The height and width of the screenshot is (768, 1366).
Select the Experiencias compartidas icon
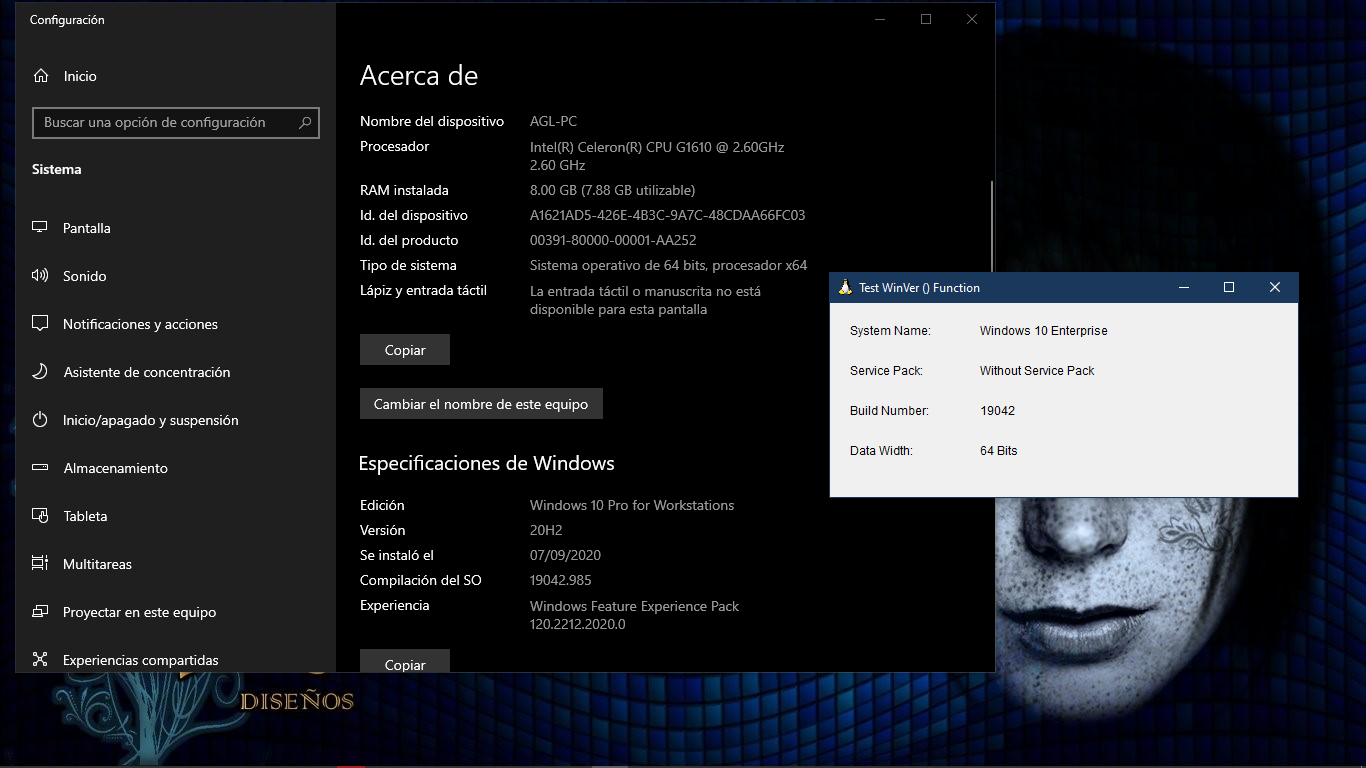click(40, 660)
